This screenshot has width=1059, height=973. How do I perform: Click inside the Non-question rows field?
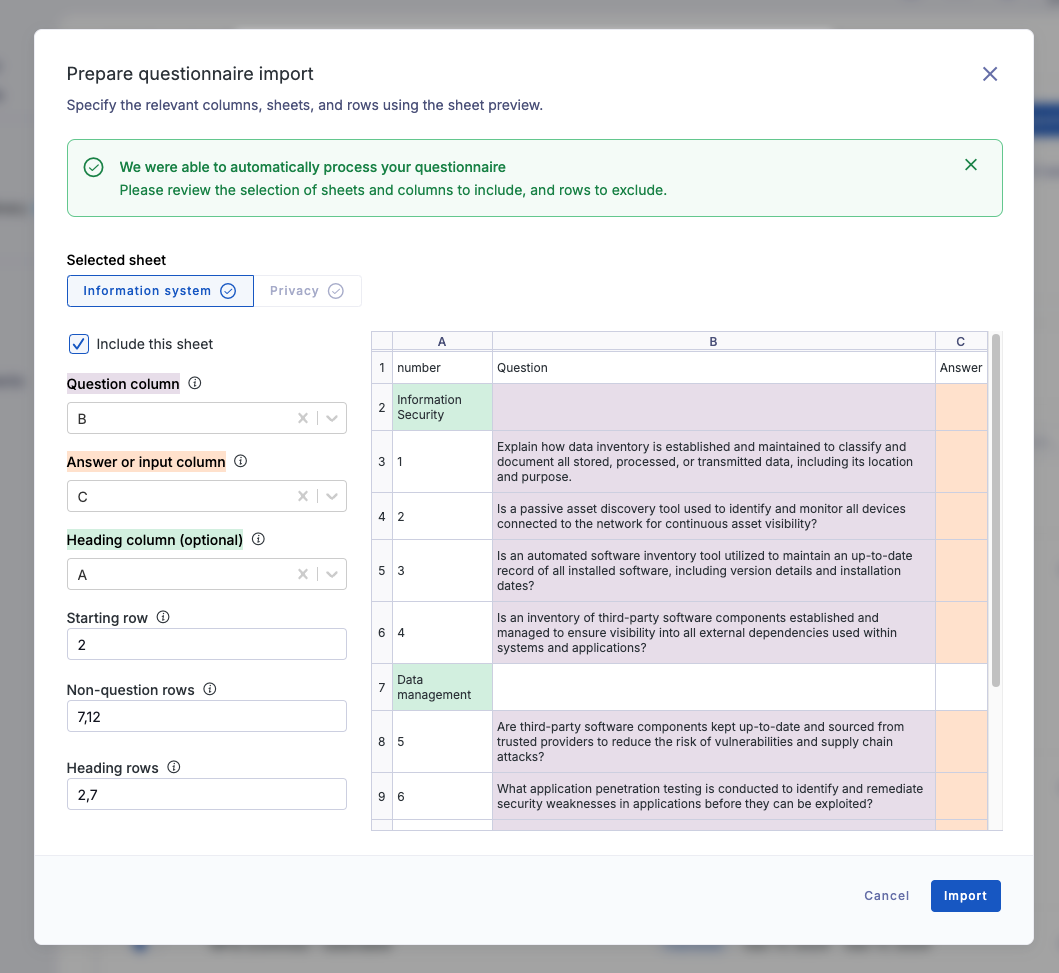[206, 716]
